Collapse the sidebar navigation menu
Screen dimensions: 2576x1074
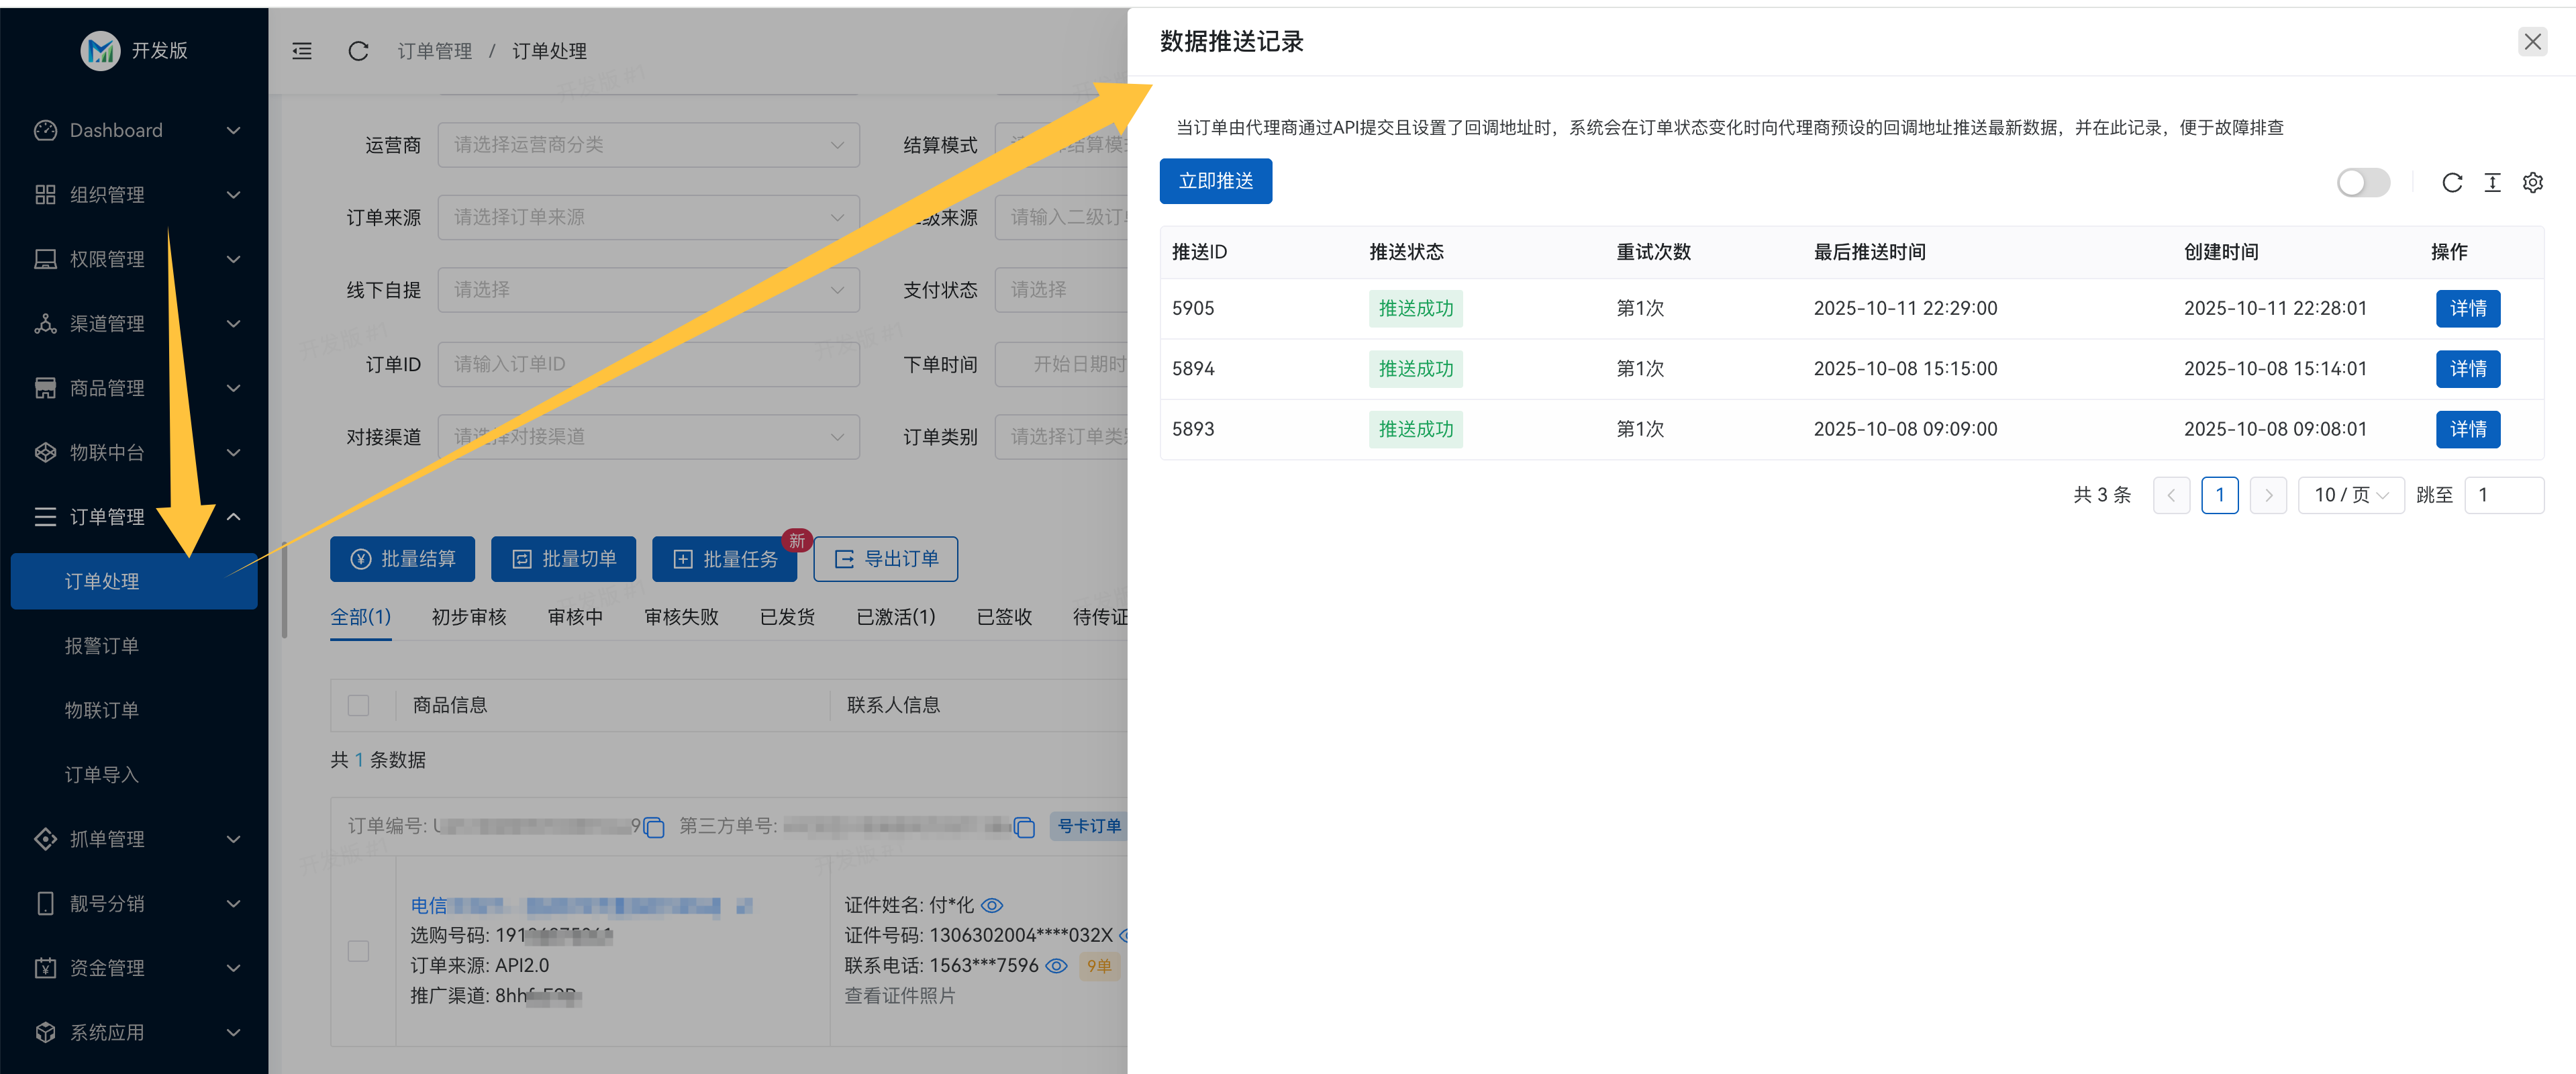[x=301, y=51]
